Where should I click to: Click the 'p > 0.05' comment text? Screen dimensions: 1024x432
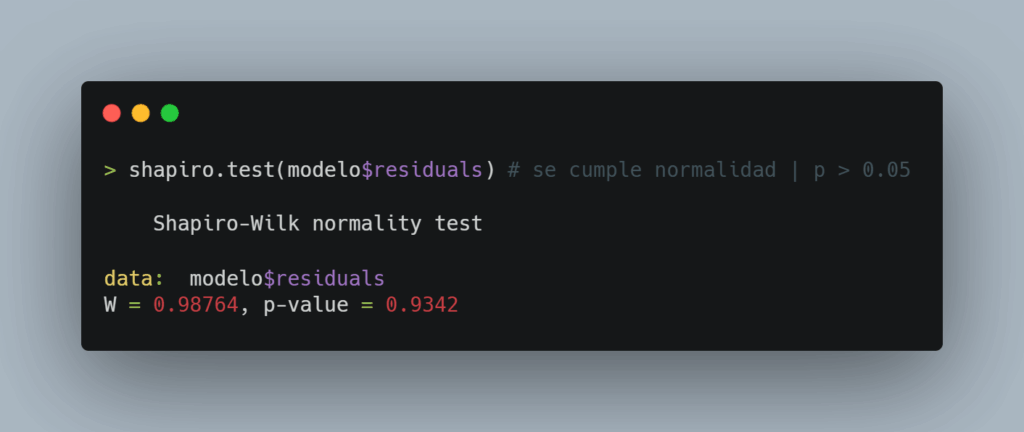[x=862, y=170]
